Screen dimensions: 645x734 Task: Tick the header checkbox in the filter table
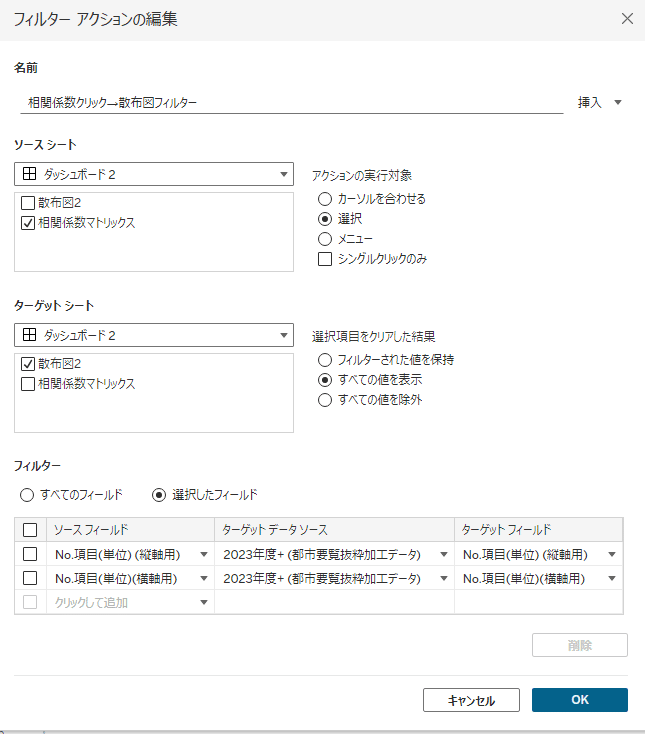(30, 530)
